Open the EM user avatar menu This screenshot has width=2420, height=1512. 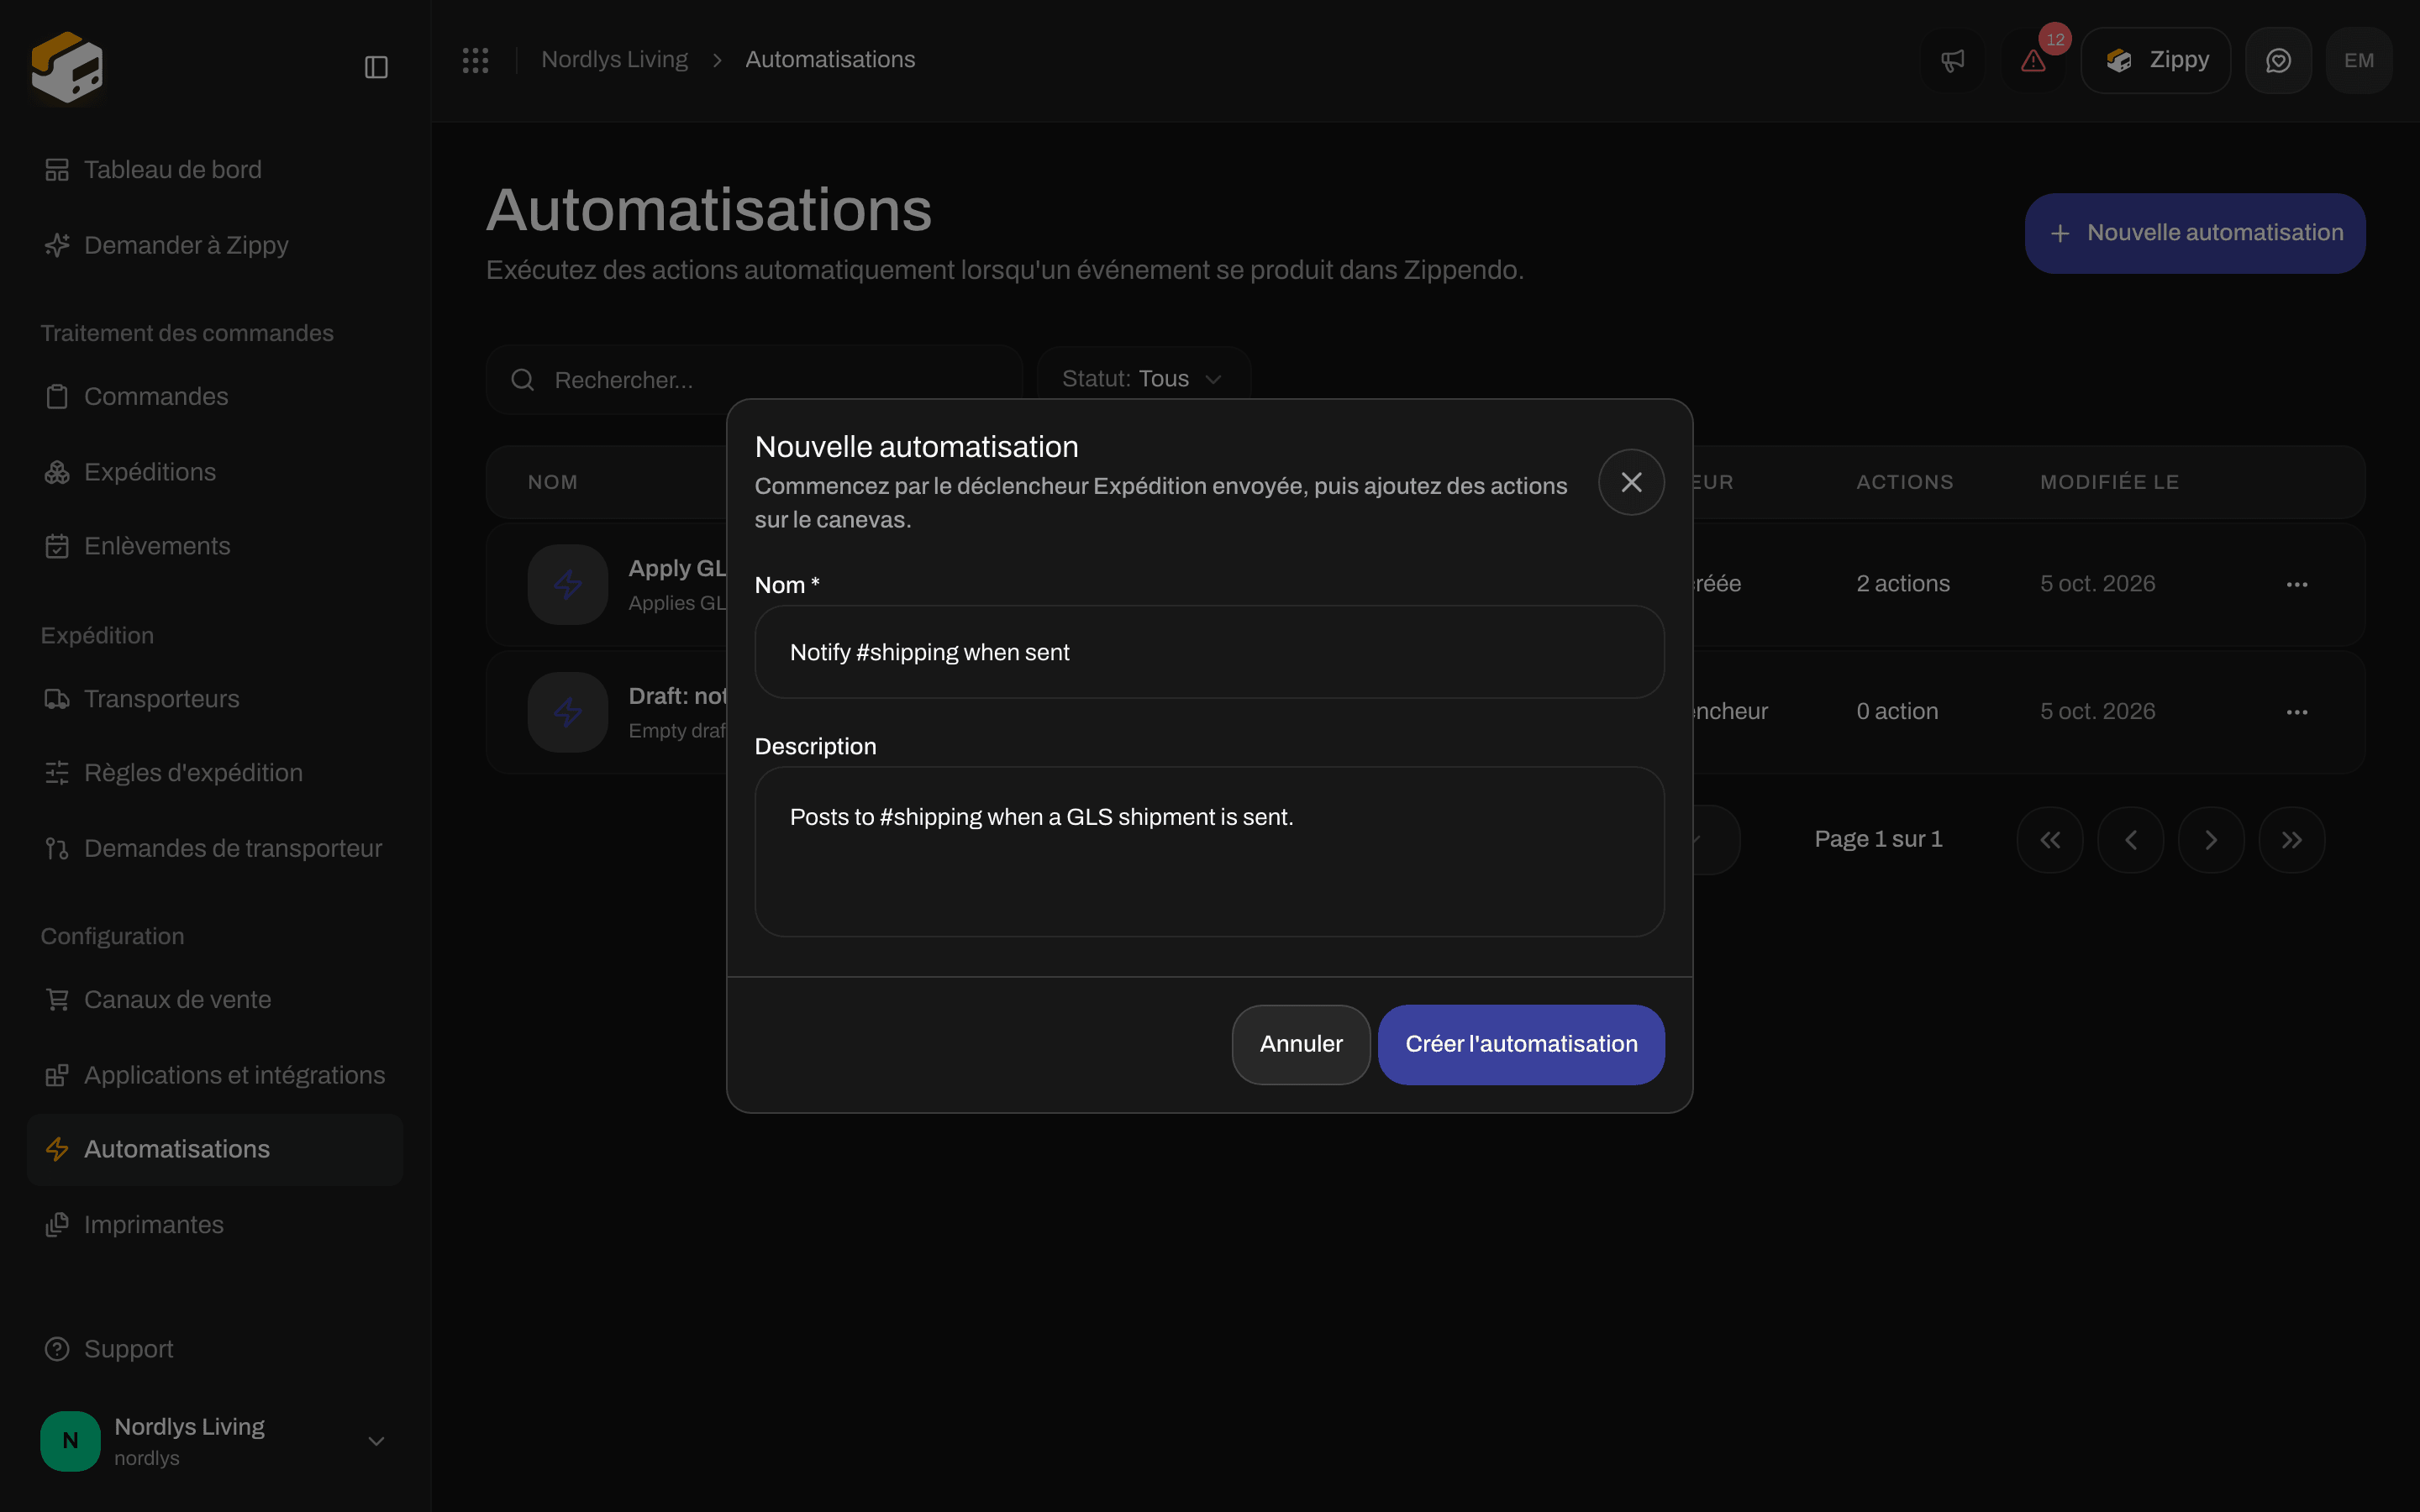click(2359, 61)
